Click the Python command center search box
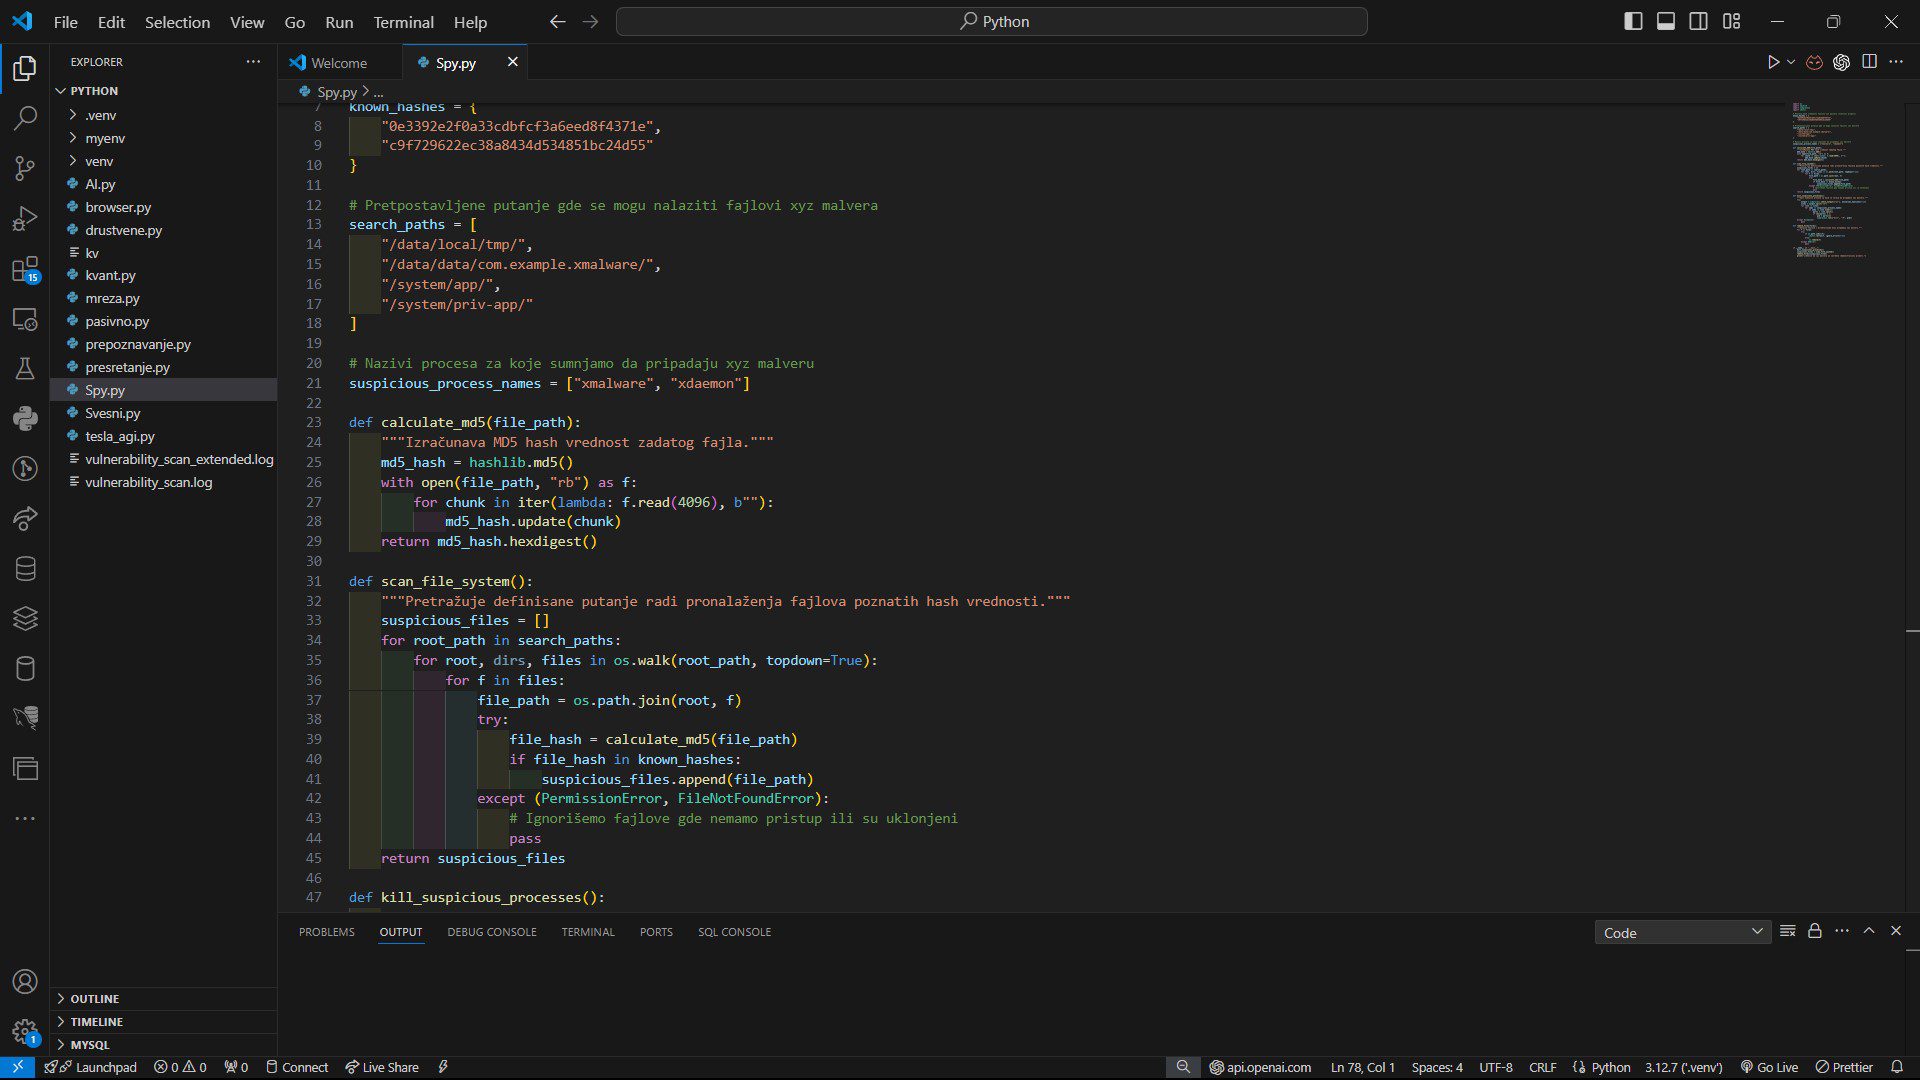1920x1080 pixels. pos(992,21)
